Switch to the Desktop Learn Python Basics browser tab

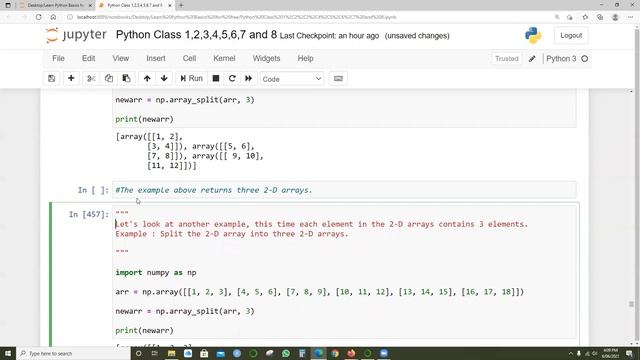click(55, 5)
